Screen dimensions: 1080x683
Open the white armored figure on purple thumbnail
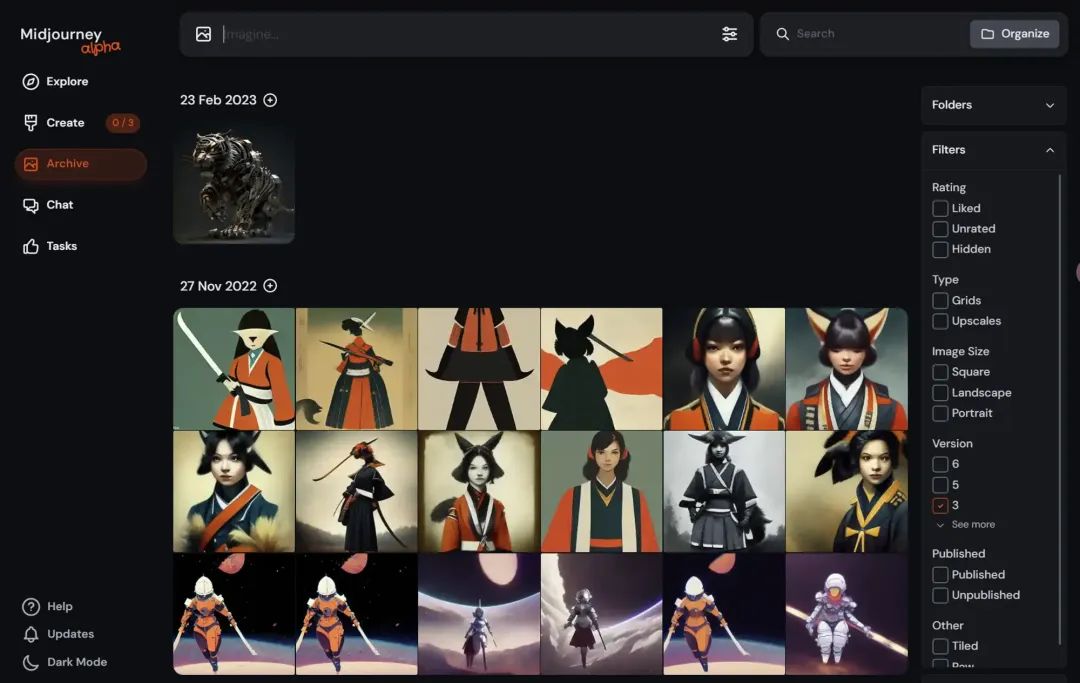tap(847, 614)
